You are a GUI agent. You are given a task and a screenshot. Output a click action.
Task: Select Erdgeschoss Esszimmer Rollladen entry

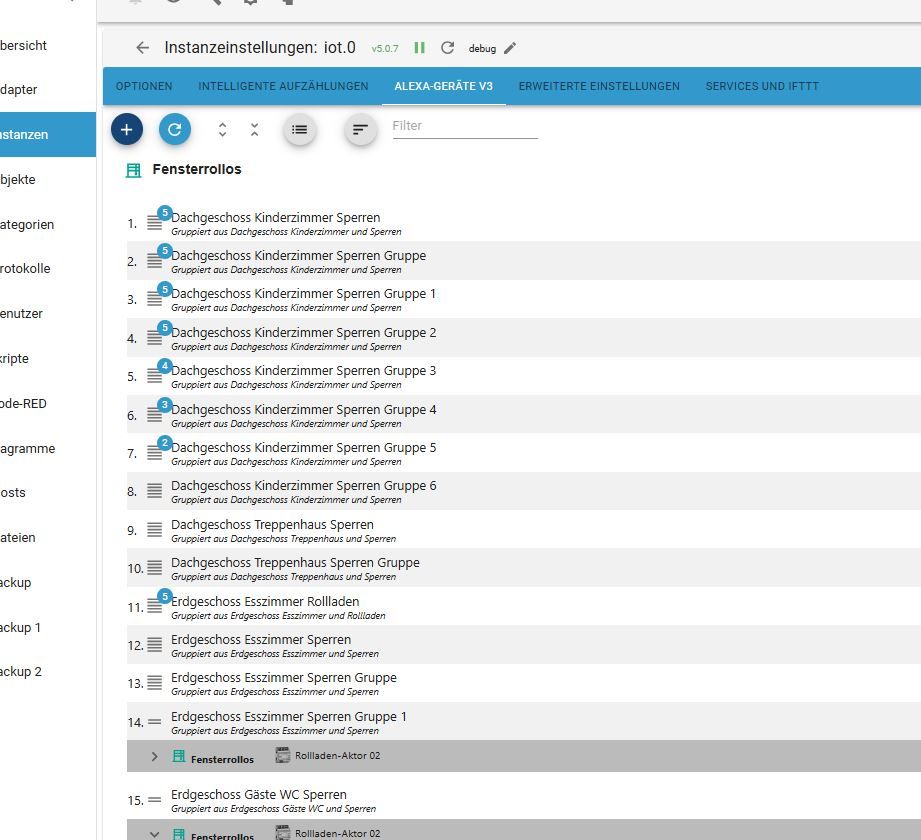click(x=265, y=602)
